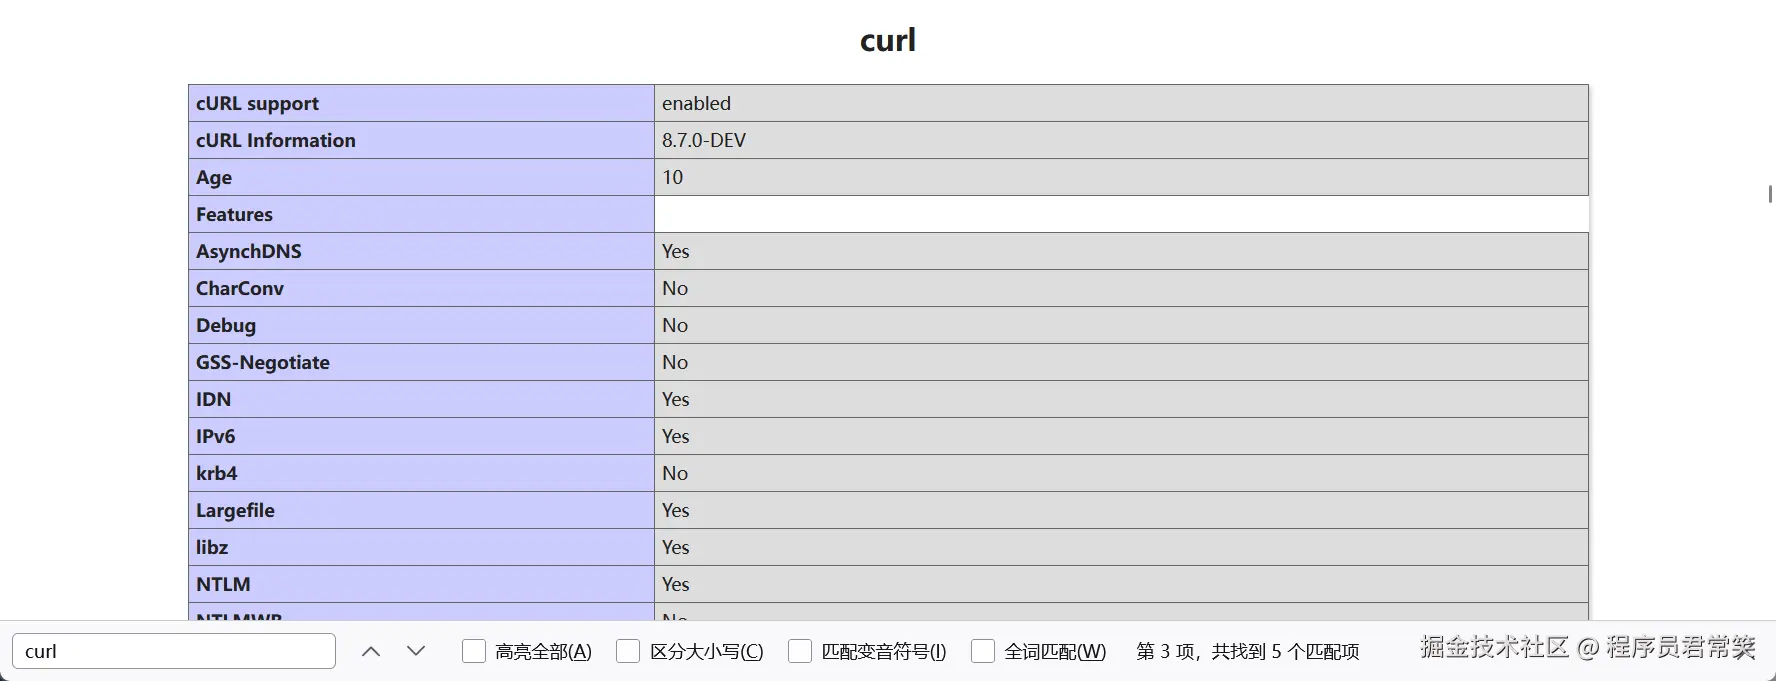Check the 匹配变音符号 diacritics option
The width and height of the screenshot is (1776, 681).
800,651
